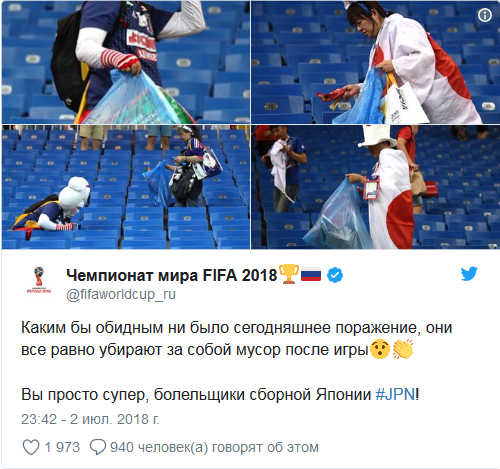The image size is (500, 469).
Task: Open the @fifaworldcup_ru handle
Action: click(x=121, y=295)
